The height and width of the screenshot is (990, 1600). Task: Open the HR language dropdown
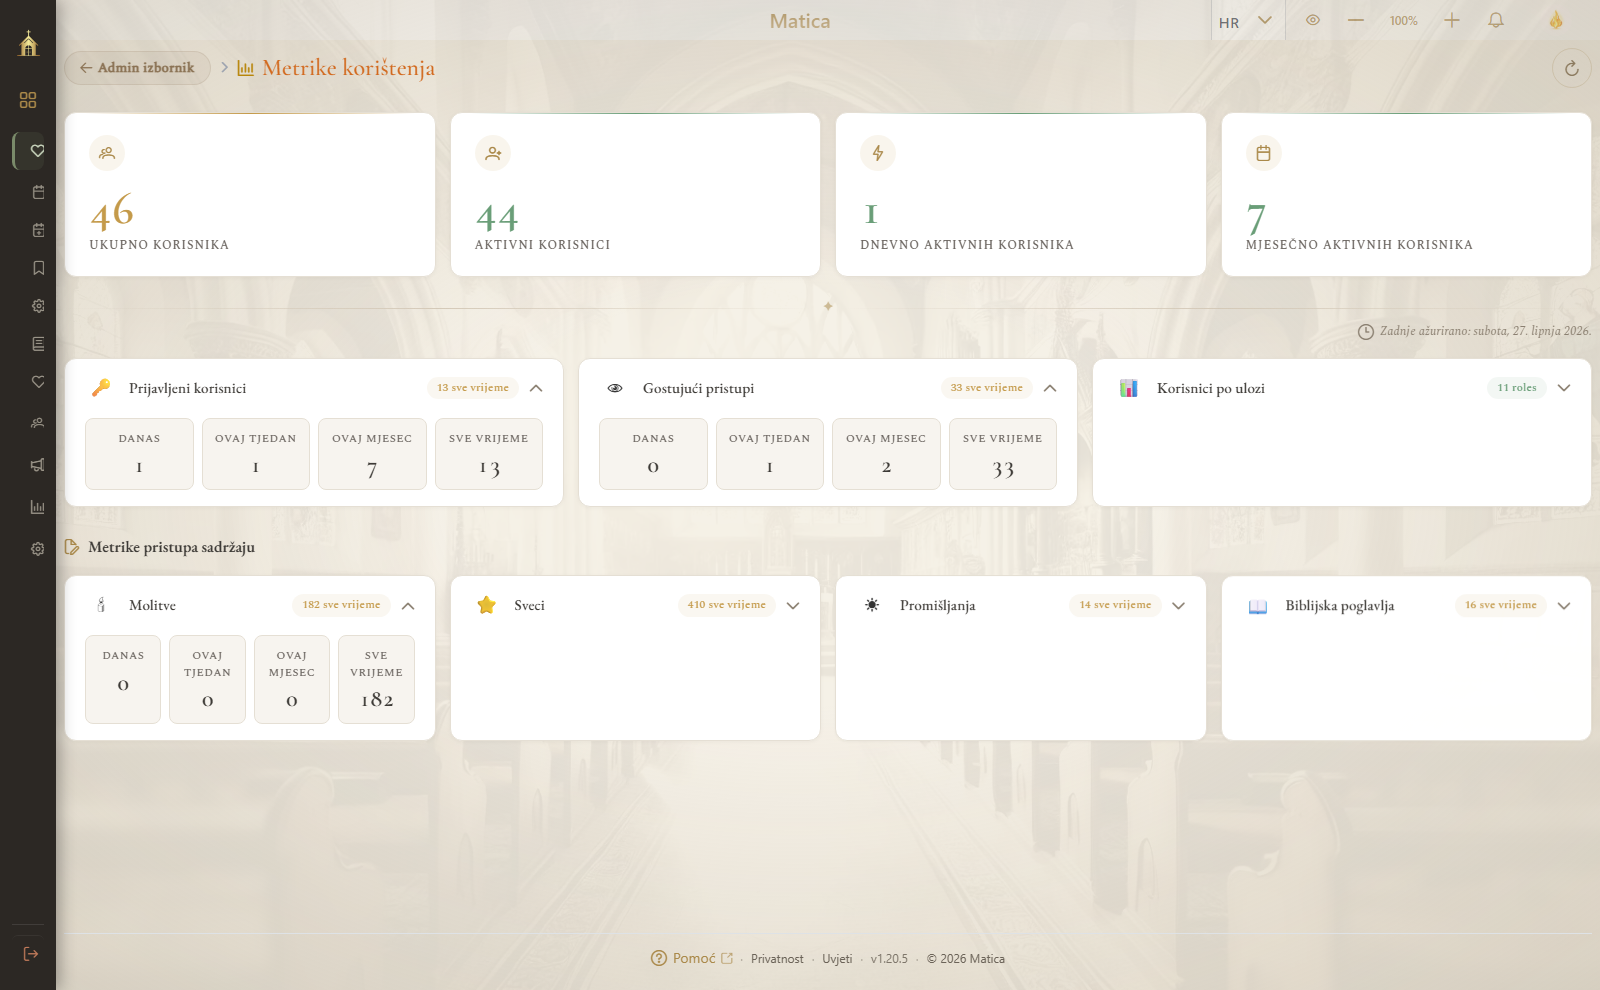coord(1246,21)
